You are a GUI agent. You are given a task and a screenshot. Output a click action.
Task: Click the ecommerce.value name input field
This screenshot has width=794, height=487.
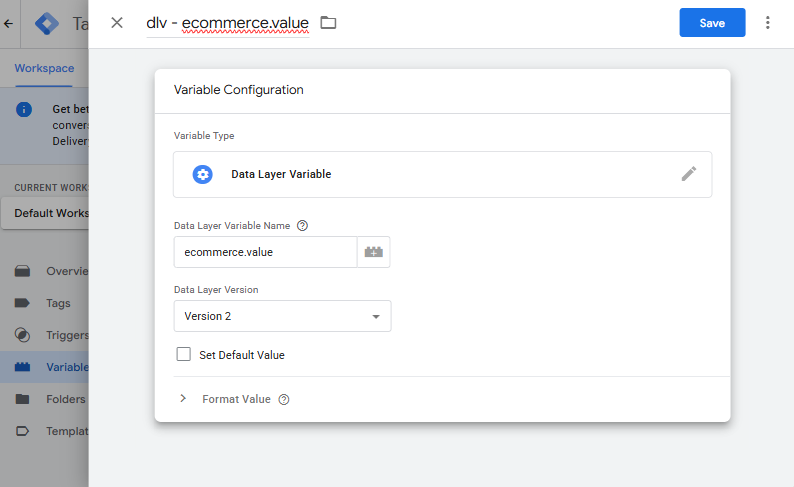pos(265,252)
